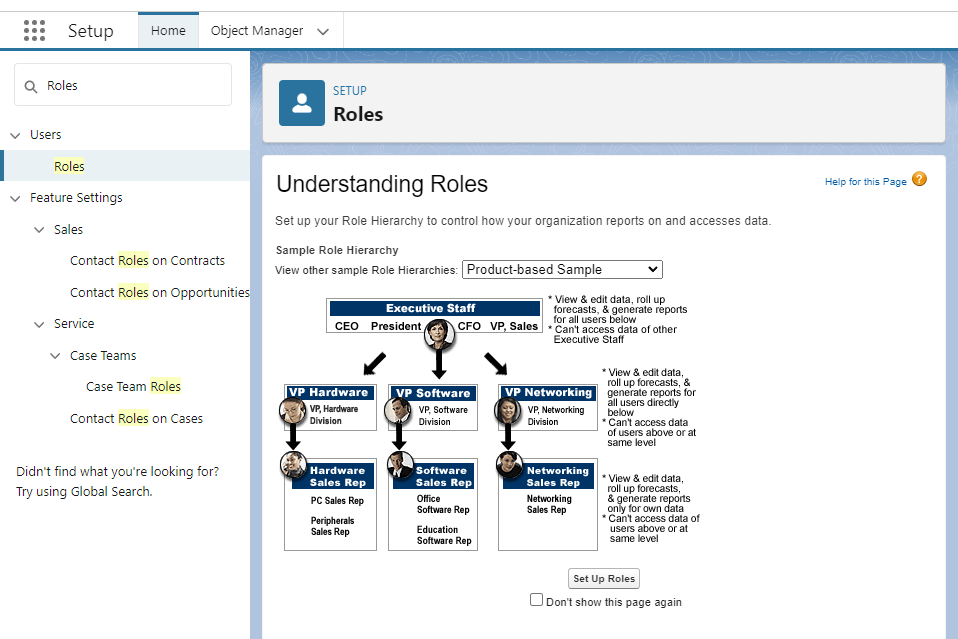Screen dimensions: 958x639
Task: Click the VP Hardware heading in diagram
Action: [329, 392]
